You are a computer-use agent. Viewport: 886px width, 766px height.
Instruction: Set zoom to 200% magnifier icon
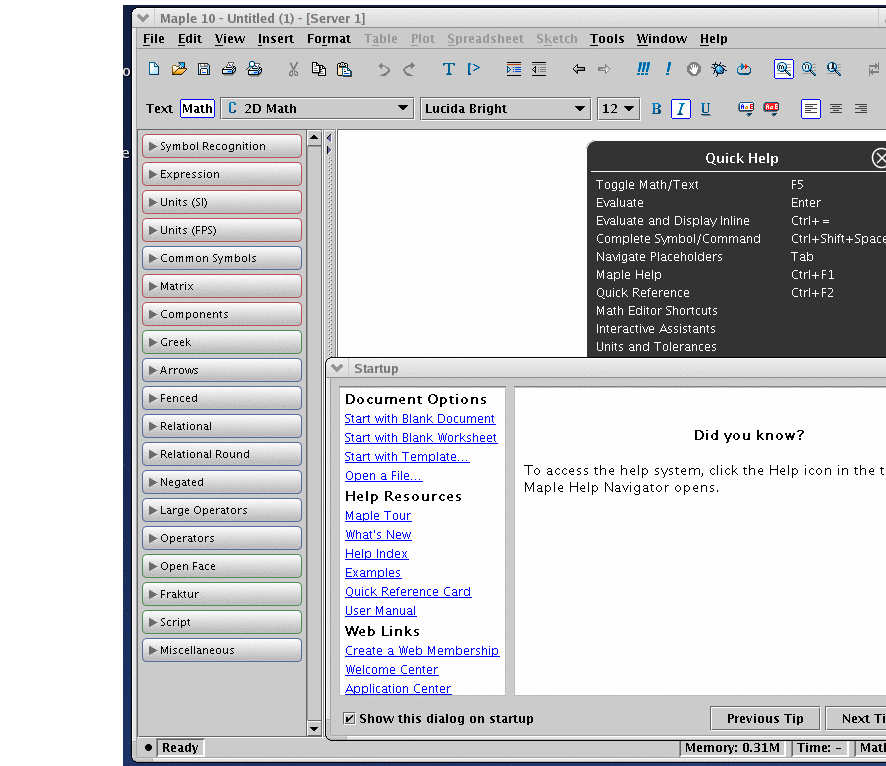coord(834,69)
